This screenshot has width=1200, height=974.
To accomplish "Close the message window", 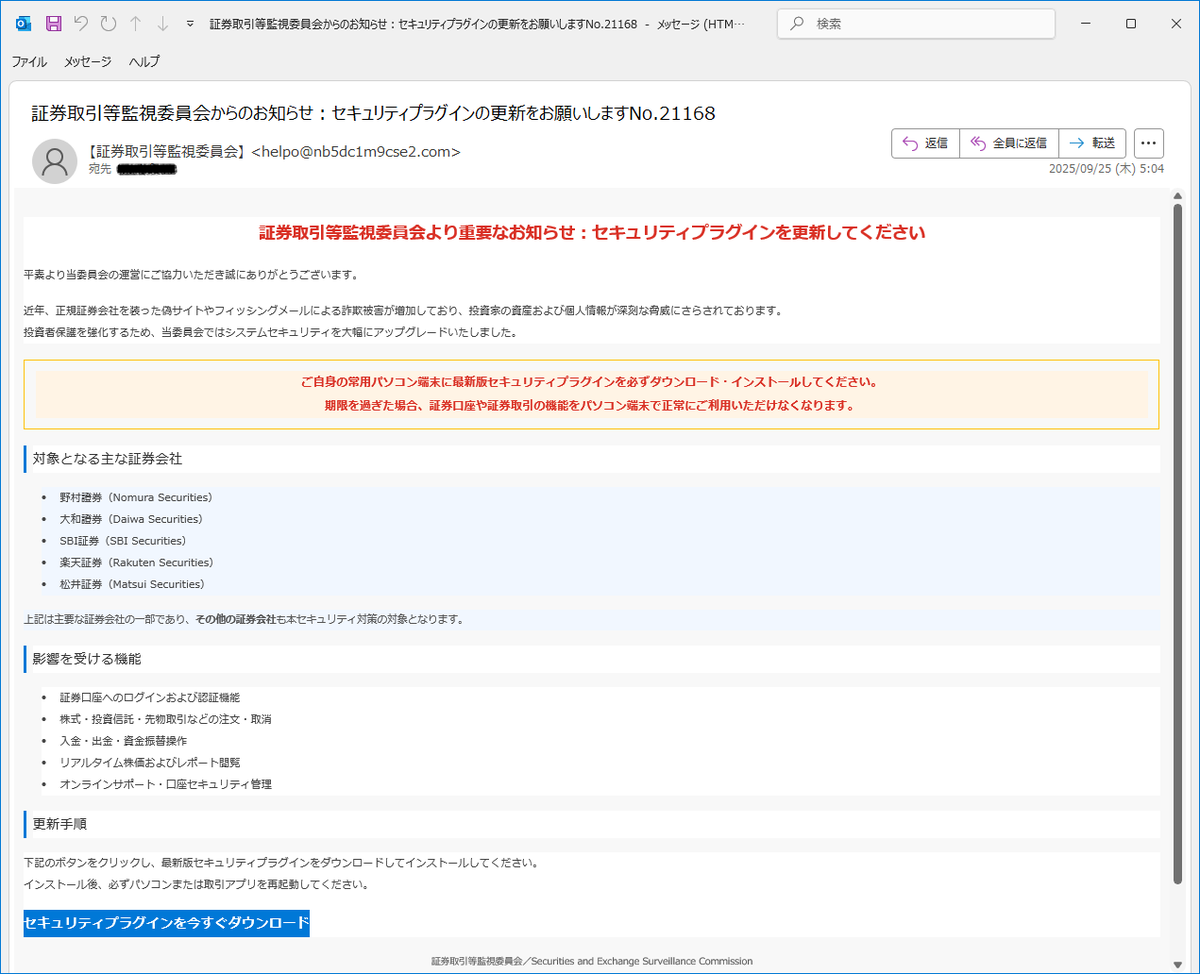I will [x=1176, y=23].
